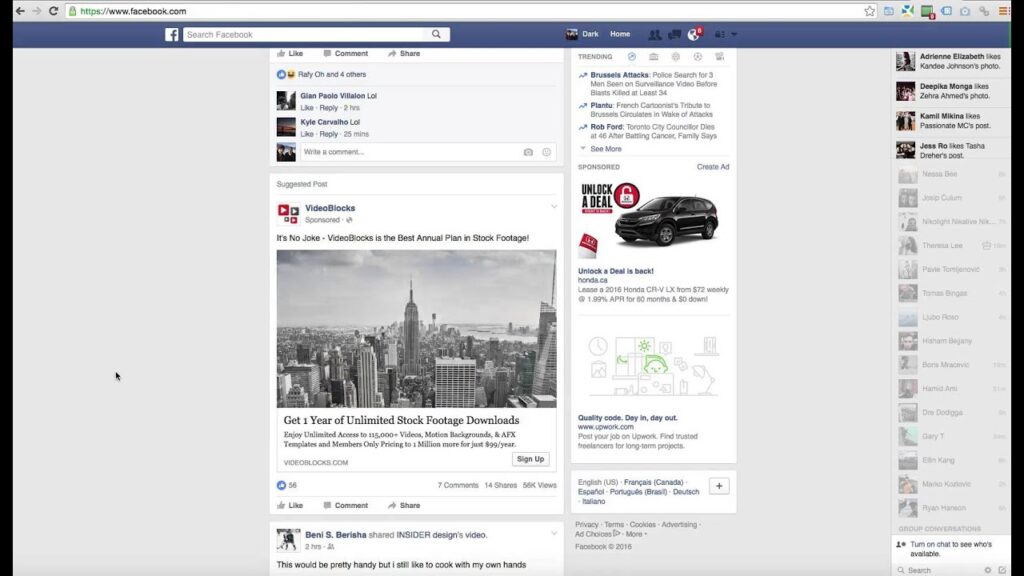Click the camera extension icon in browser toolbar
This screenshot has height=576, width=1024.
click(x=965, y=11)
